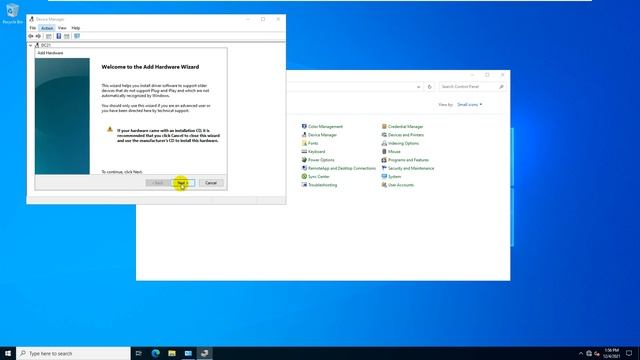Show hidden system tray icons
Screen dimensions: 640x360
tap(581, 353)
